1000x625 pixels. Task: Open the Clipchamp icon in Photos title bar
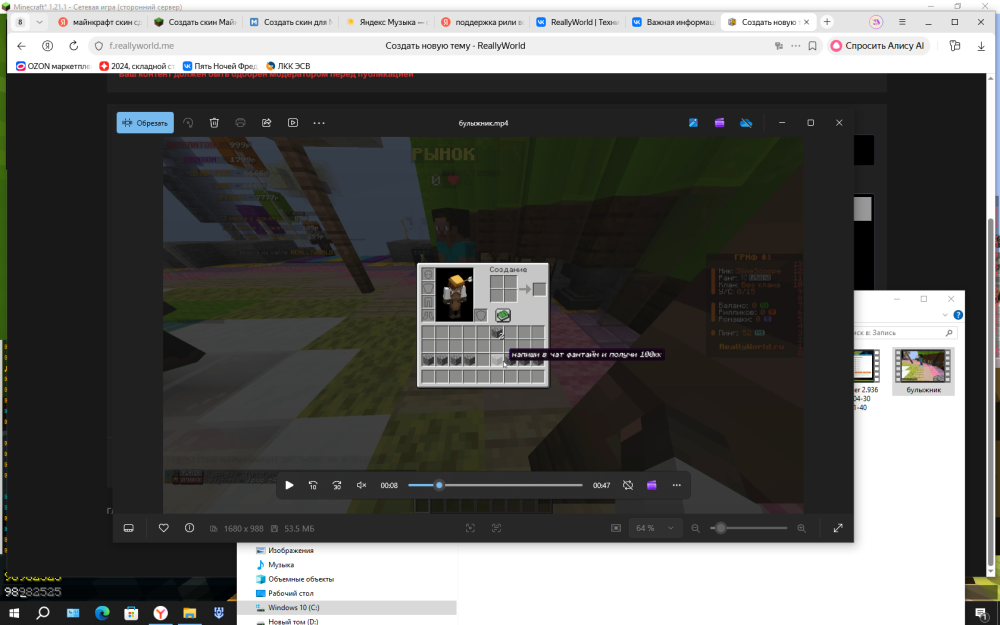(x=719, y=123)
